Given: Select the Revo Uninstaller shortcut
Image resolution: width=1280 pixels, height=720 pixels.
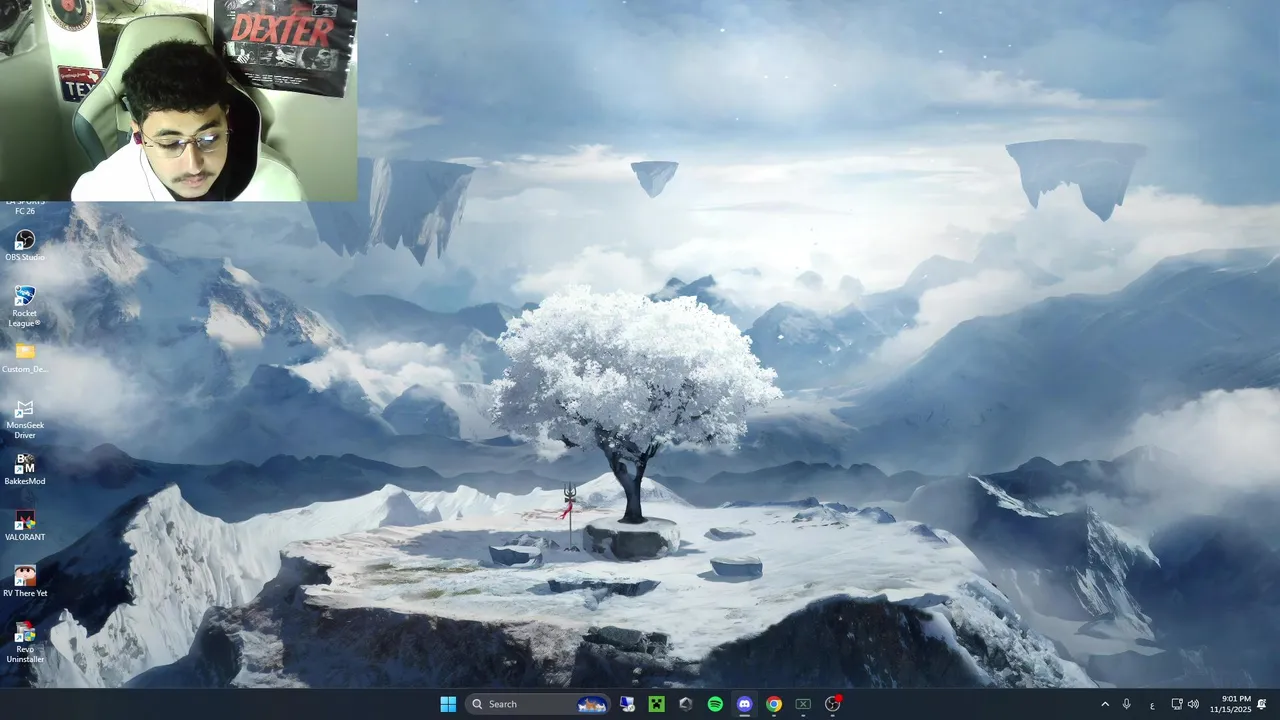Looking at the screenshot, I should click(x=25, y=642).
